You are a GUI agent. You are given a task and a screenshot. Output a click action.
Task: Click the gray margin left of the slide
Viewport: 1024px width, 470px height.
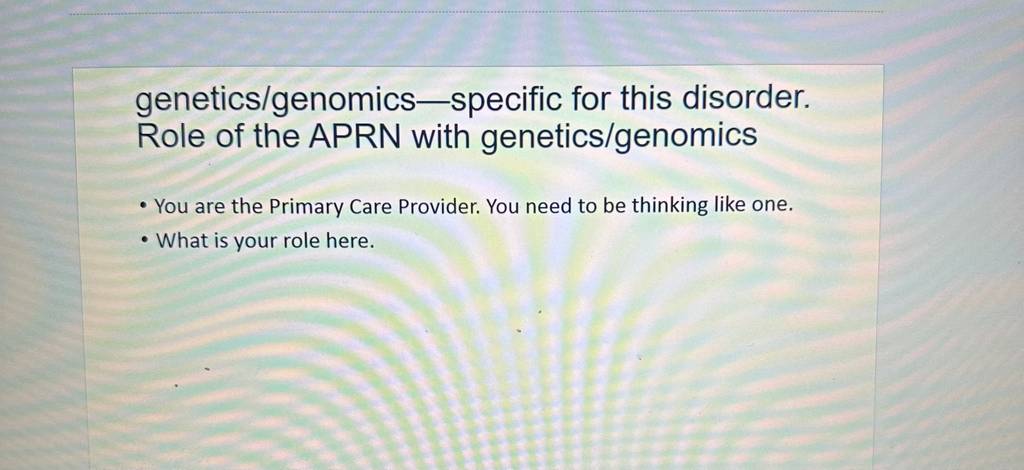point(36,261)
